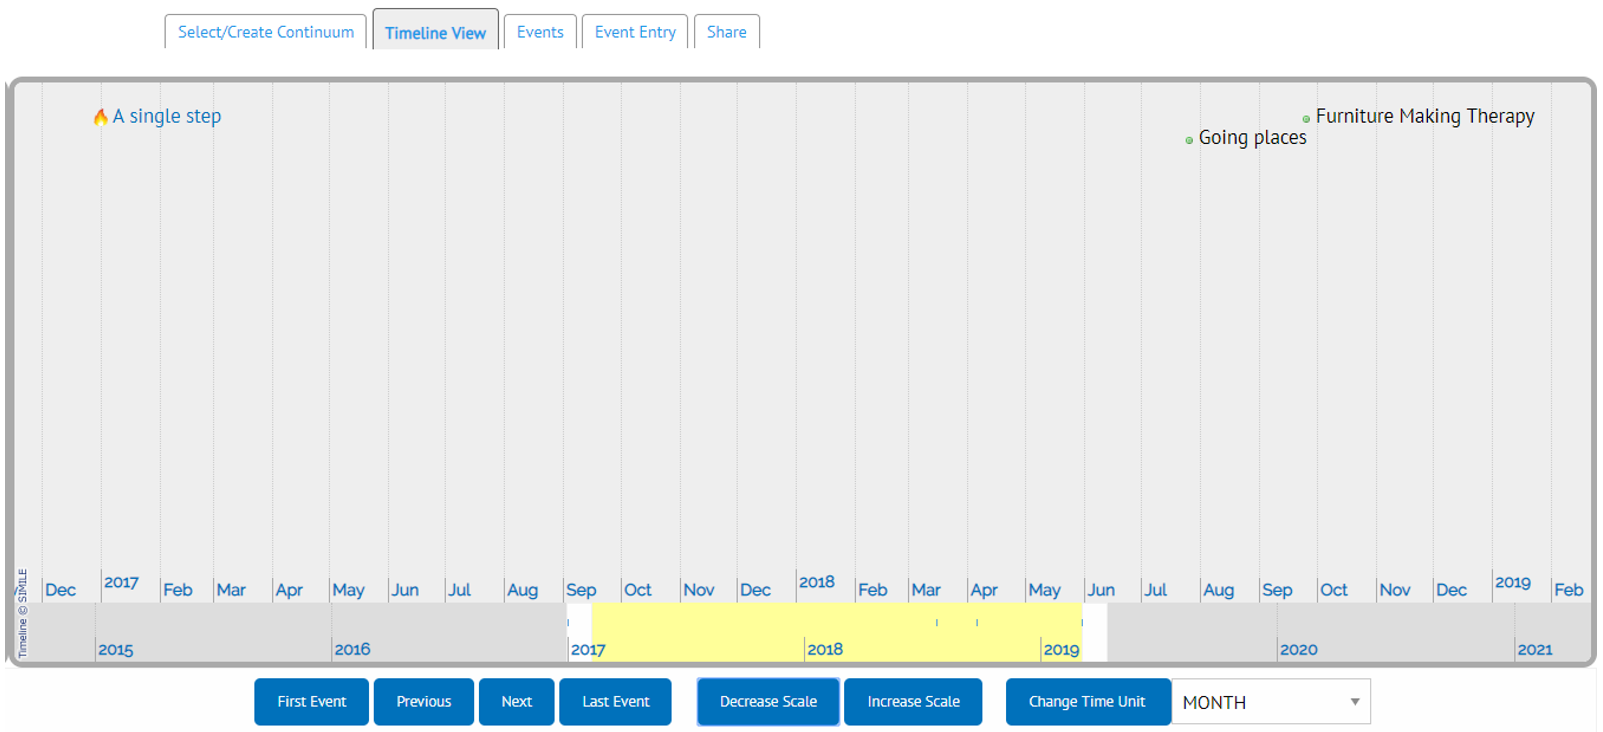The width and height of the screenshot is (1603, 732).
Task: Click Increase Scale button
Action: [x=913, y=702]
